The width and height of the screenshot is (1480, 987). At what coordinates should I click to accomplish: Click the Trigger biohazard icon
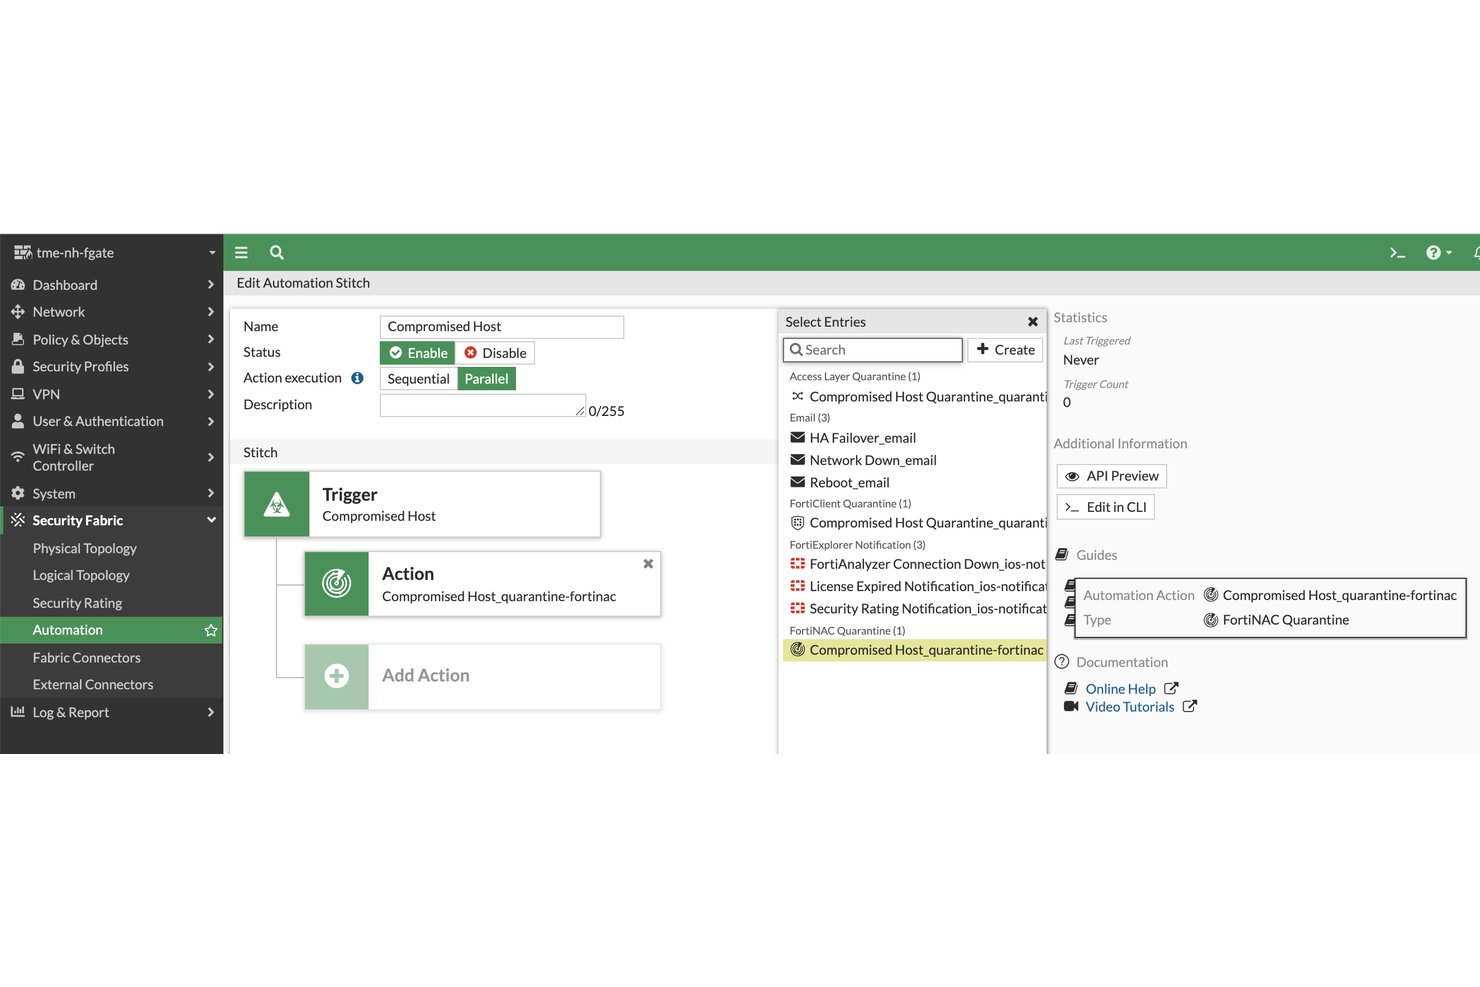[277, 504]
